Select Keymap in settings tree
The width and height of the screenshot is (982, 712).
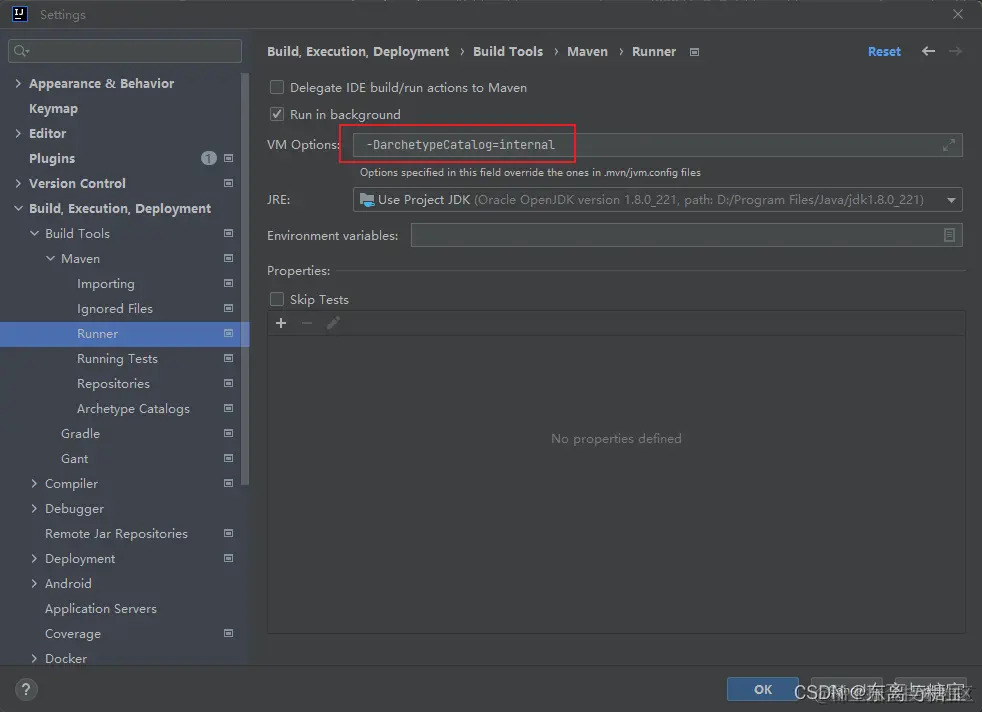[x=53, y=109]
